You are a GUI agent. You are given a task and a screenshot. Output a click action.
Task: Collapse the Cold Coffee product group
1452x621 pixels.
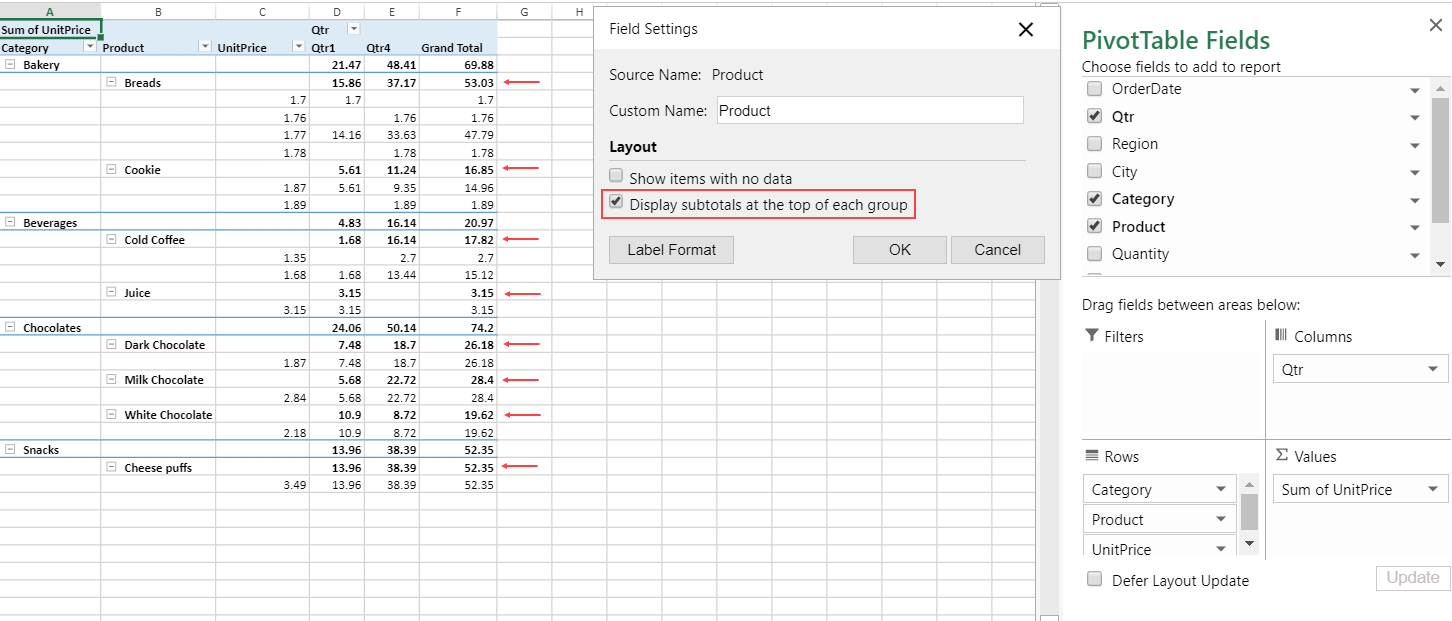[111, 240]
